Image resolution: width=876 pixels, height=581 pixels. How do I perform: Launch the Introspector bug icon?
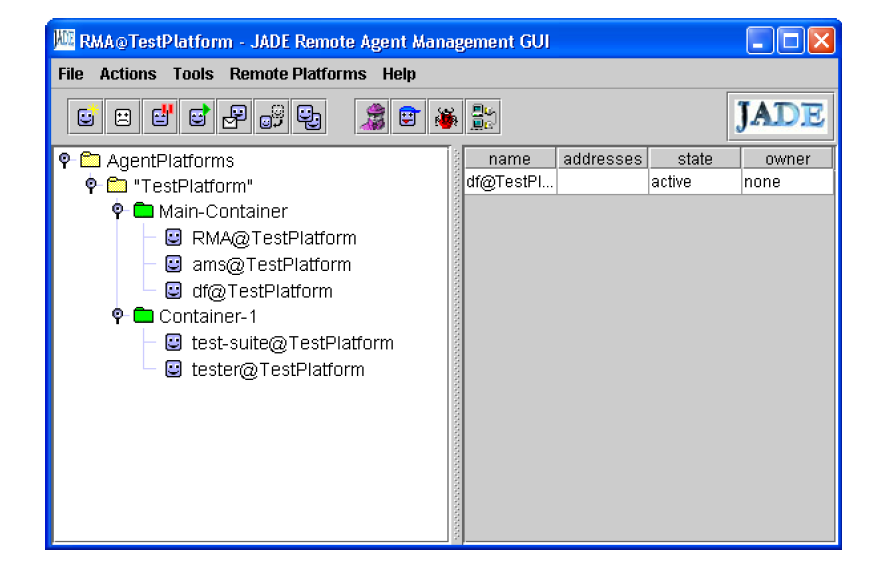click(446, 117)
